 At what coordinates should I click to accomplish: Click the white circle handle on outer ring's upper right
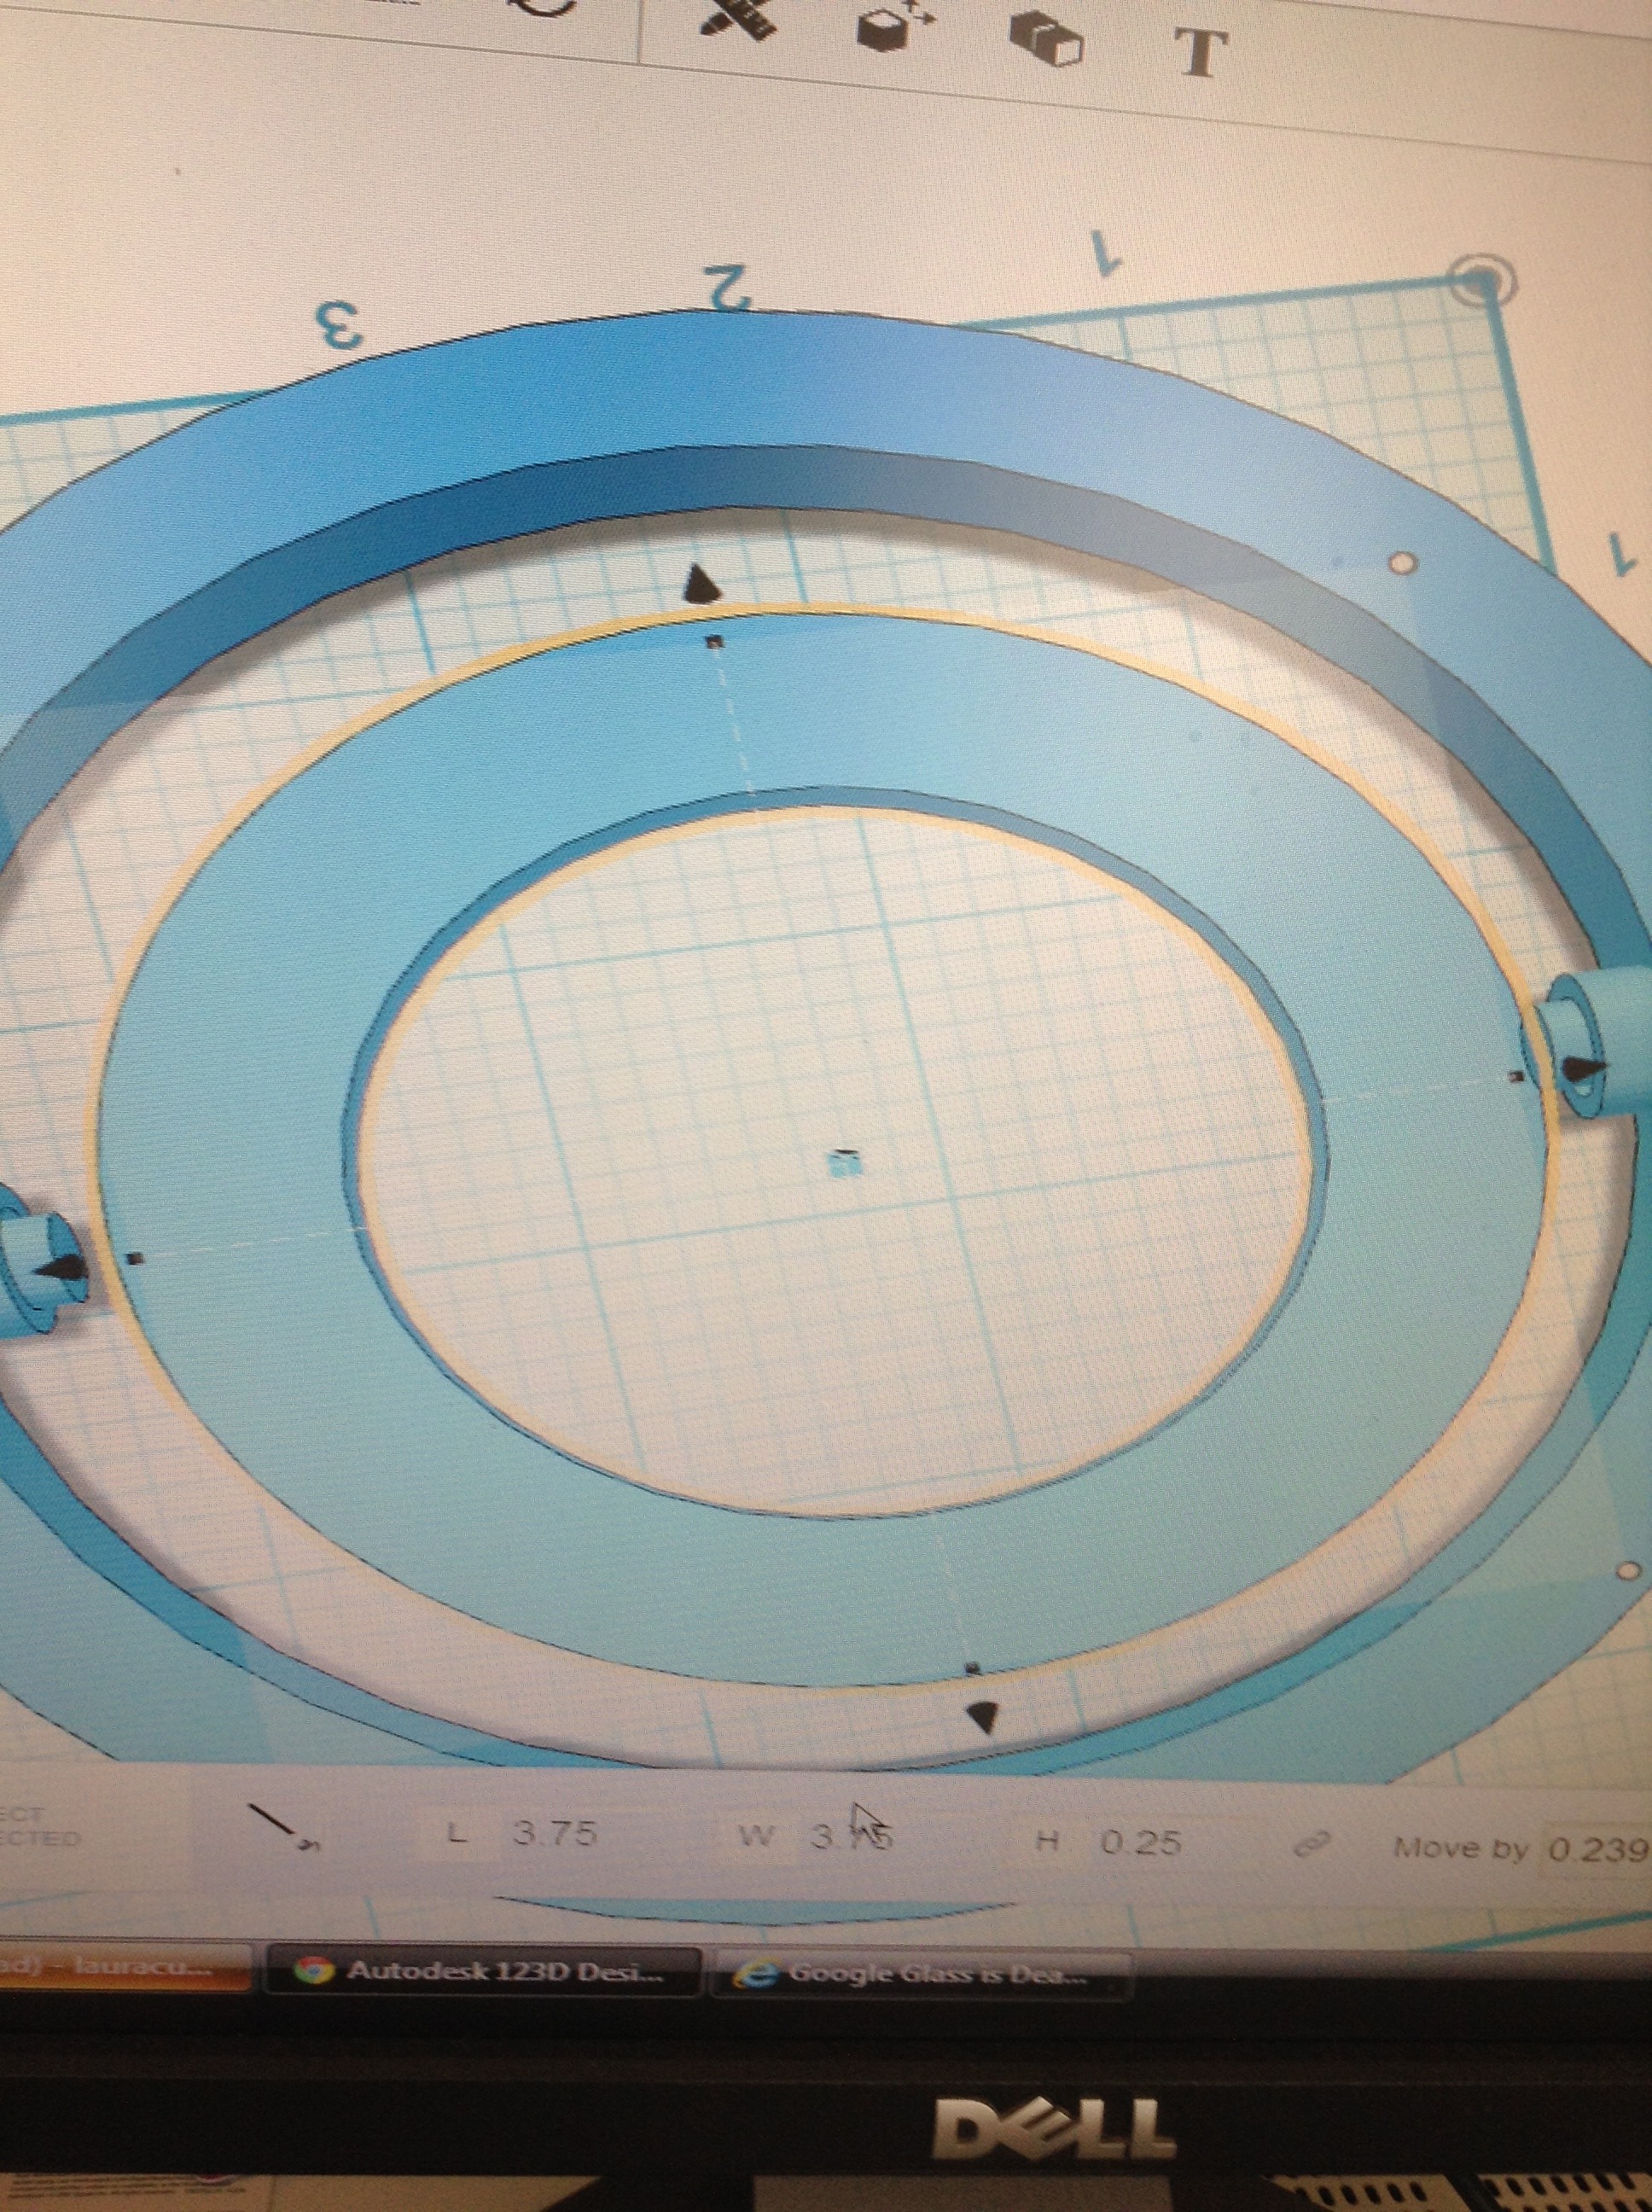coord(1404,564)
